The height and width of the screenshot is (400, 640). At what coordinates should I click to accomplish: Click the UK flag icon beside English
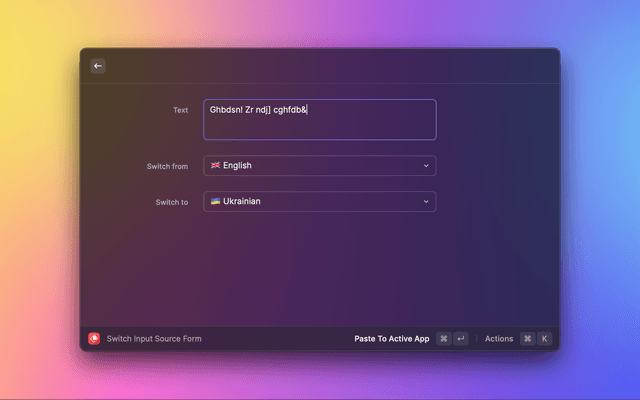click(x=215, y=166)
